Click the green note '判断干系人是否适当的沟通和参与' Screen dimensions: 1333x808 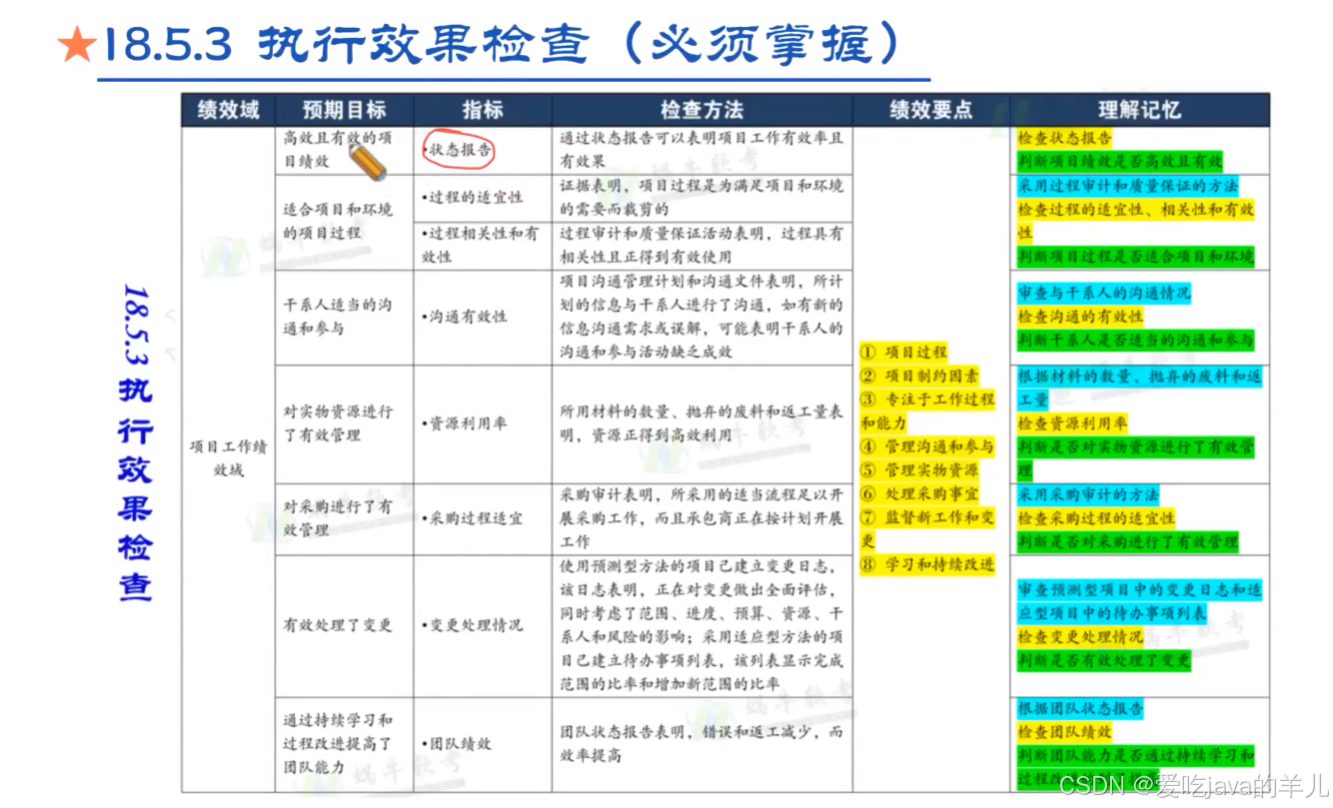pyautogui.click(x=1135, y=341)
